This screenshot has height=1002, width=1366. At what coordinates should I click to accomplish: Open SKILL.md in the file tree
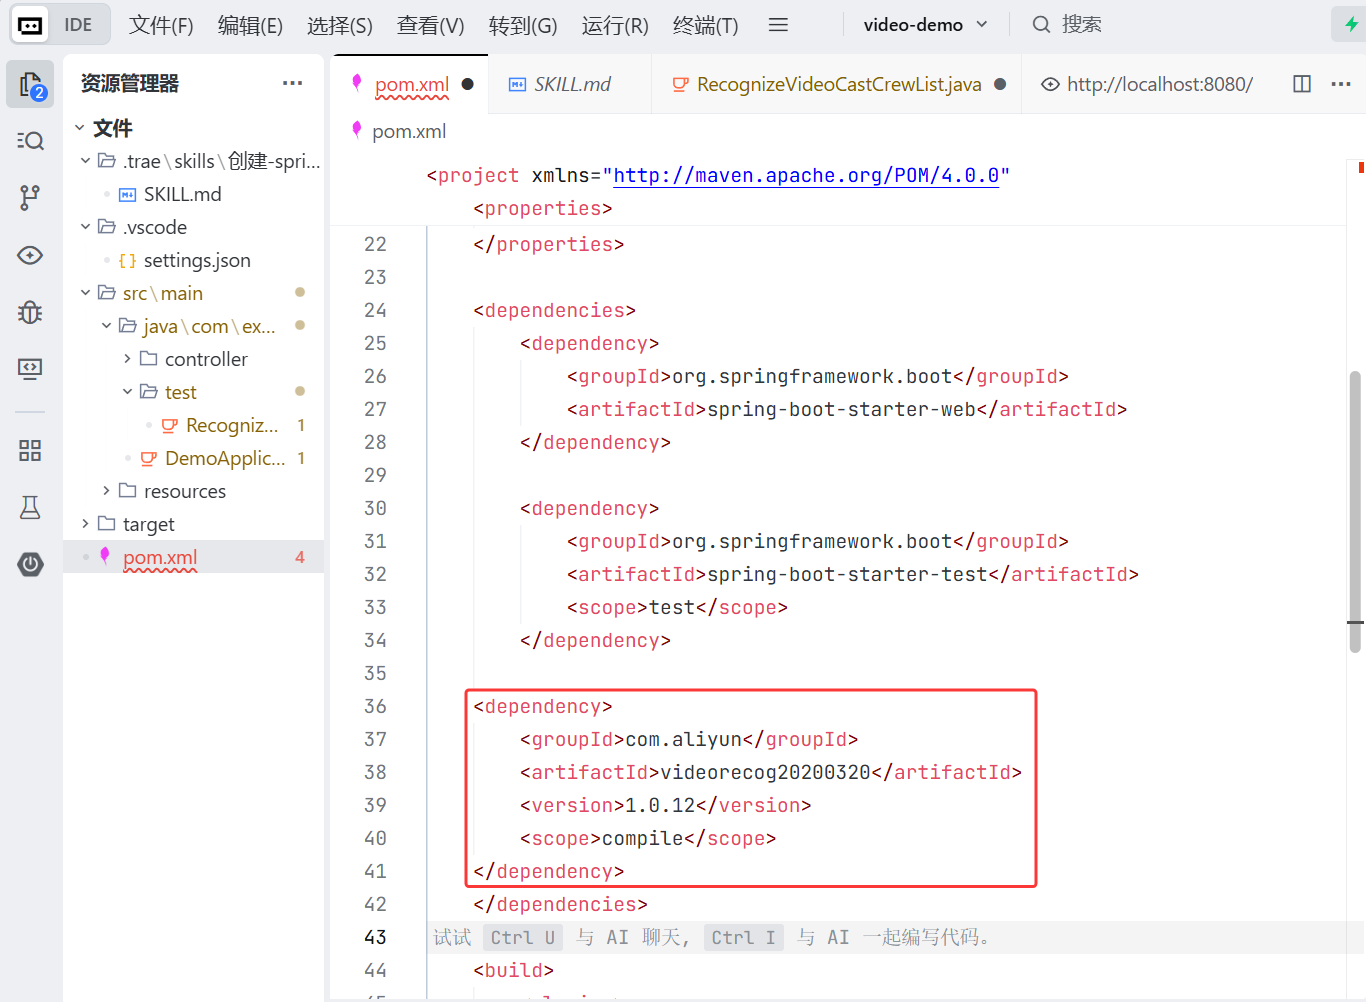click(x=182, y=194)
